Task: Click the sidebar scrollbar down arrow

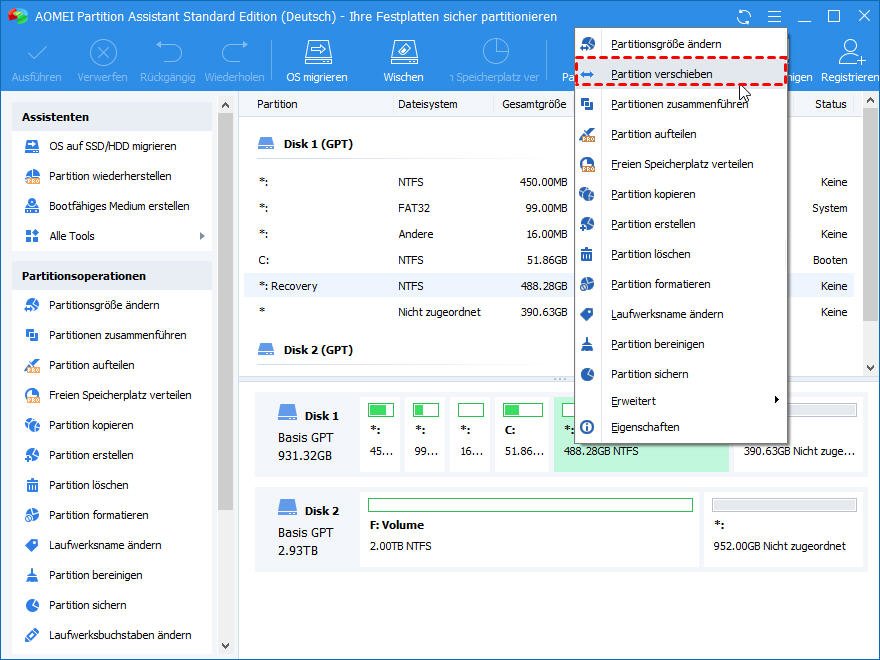Action: pos(226,646)
